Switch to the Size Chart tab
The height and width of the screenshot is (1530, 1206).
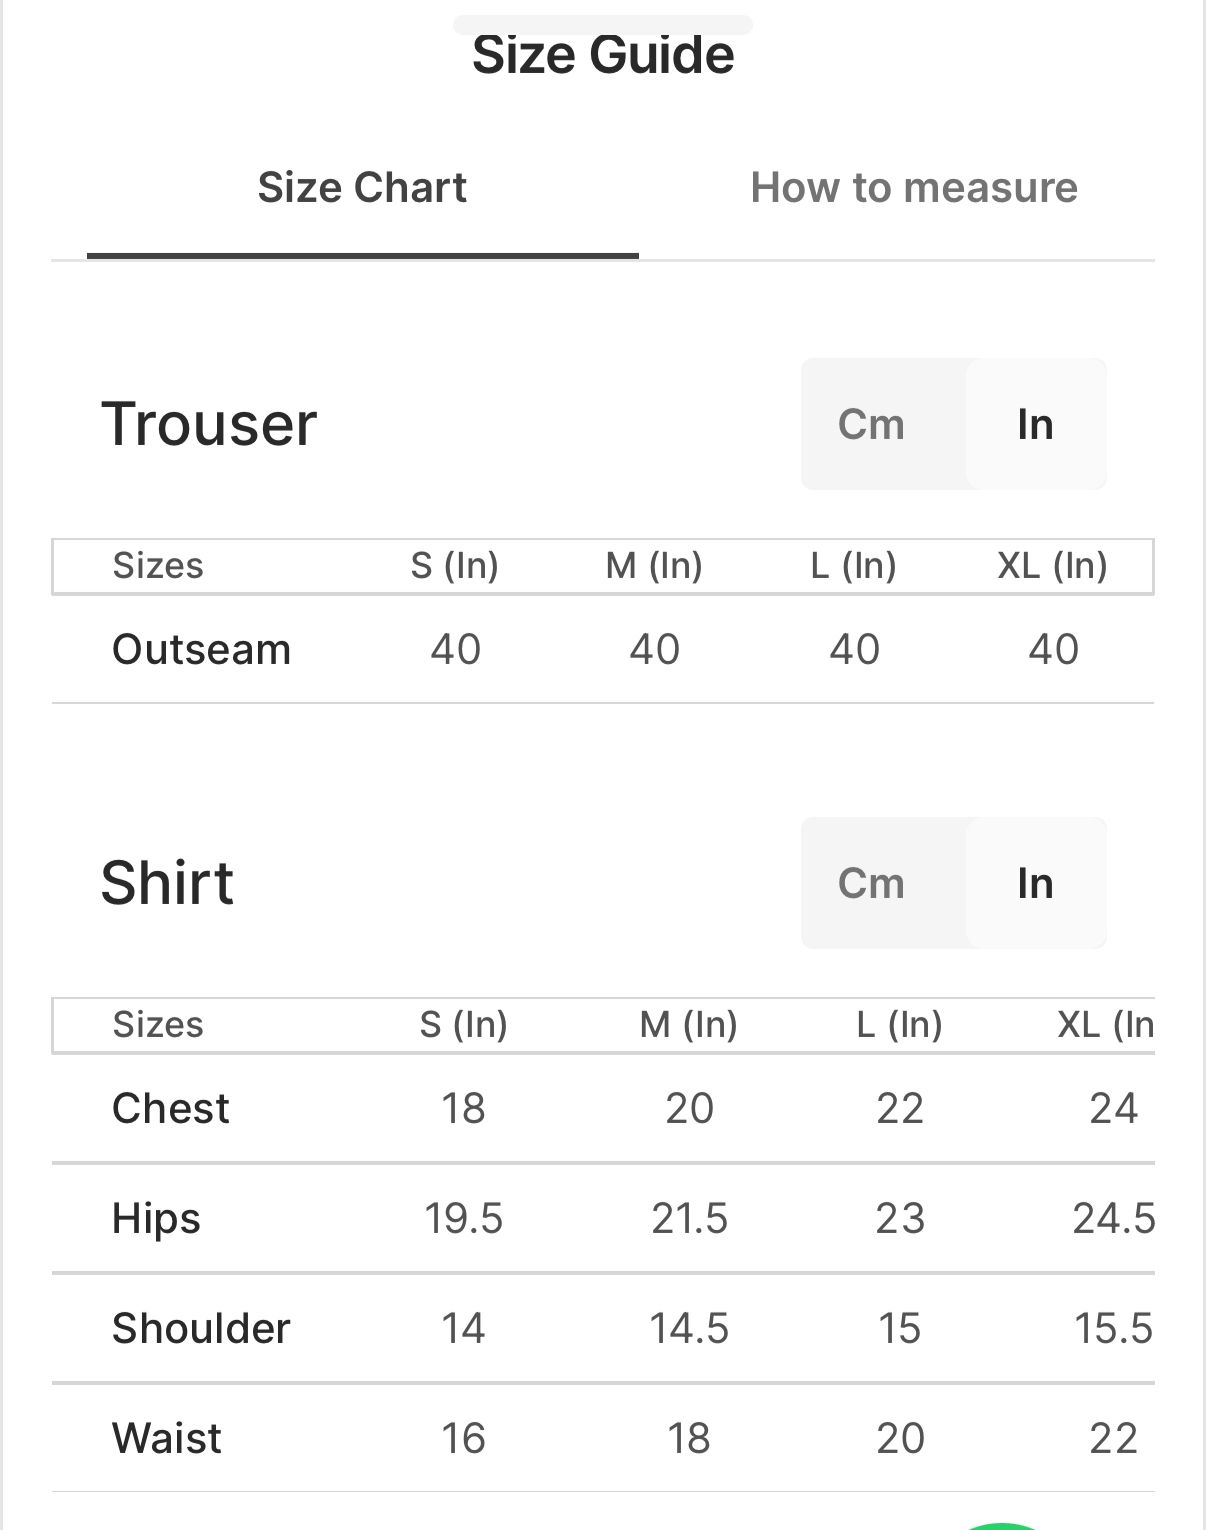click(x=362, y=188)
